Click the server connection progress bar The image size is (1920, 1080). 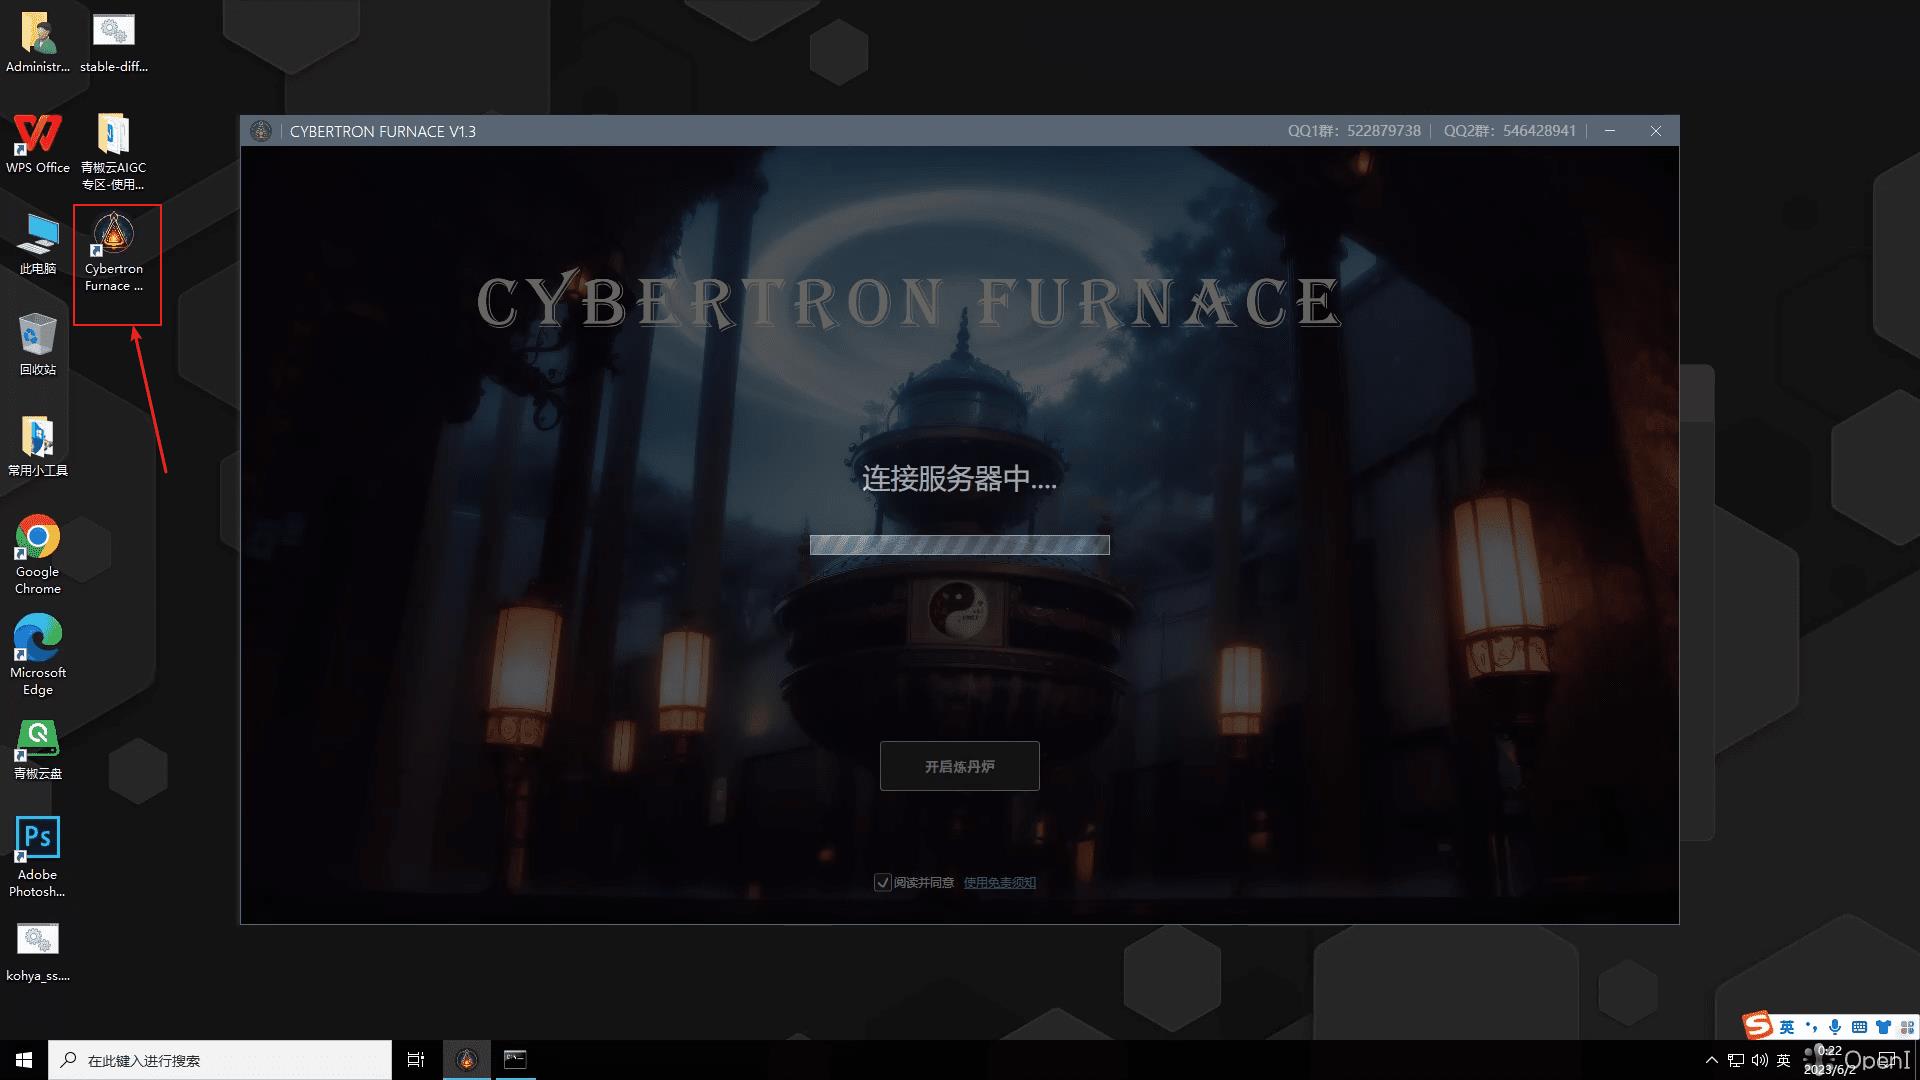click(958, 546)
